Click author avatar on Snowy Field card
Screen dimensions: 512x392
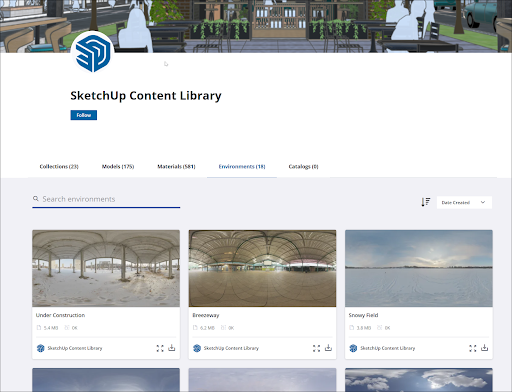(x=353, y=348)
